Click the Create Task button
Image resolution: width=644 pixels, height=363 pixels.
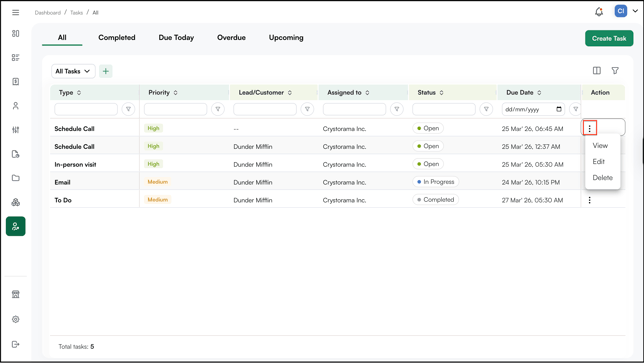click(x=609, y=38)
